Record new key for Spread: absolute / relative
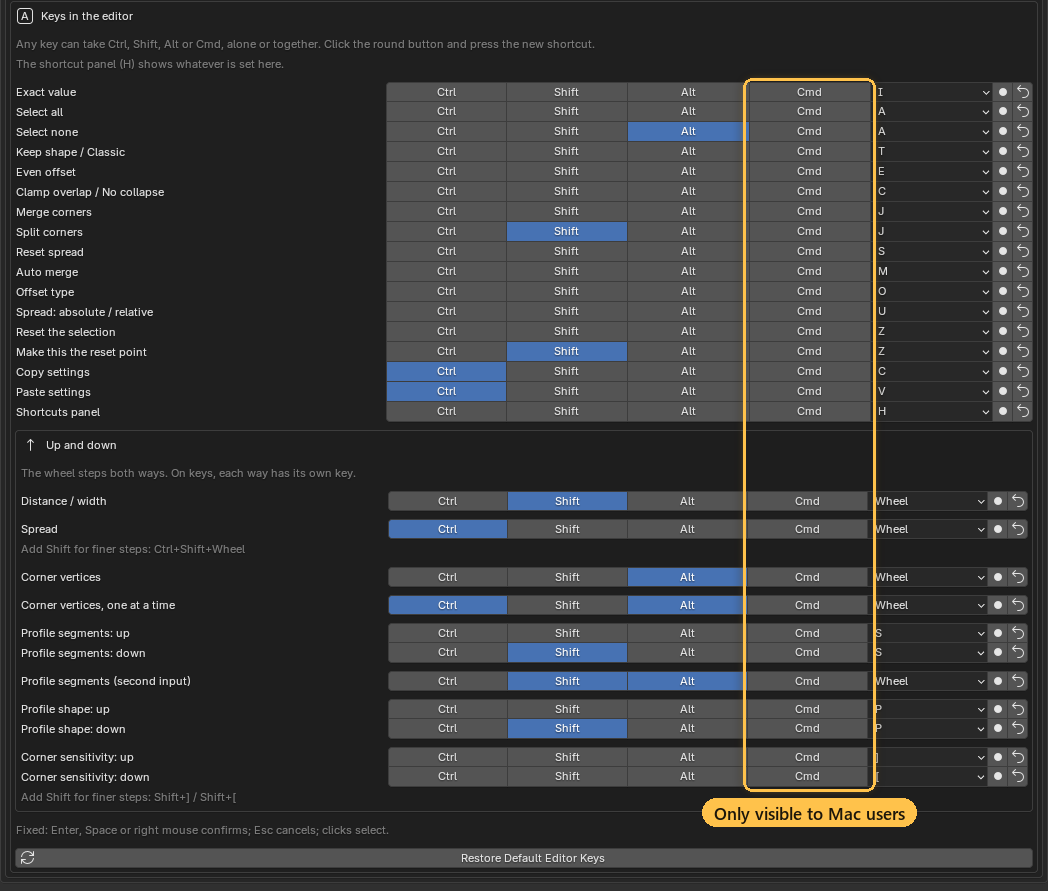 tap(1003, 311)
